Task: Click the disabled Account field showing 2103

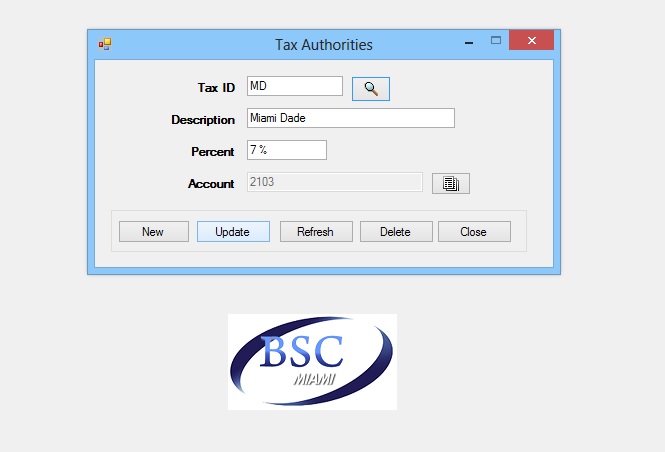Action: (335, 182)
